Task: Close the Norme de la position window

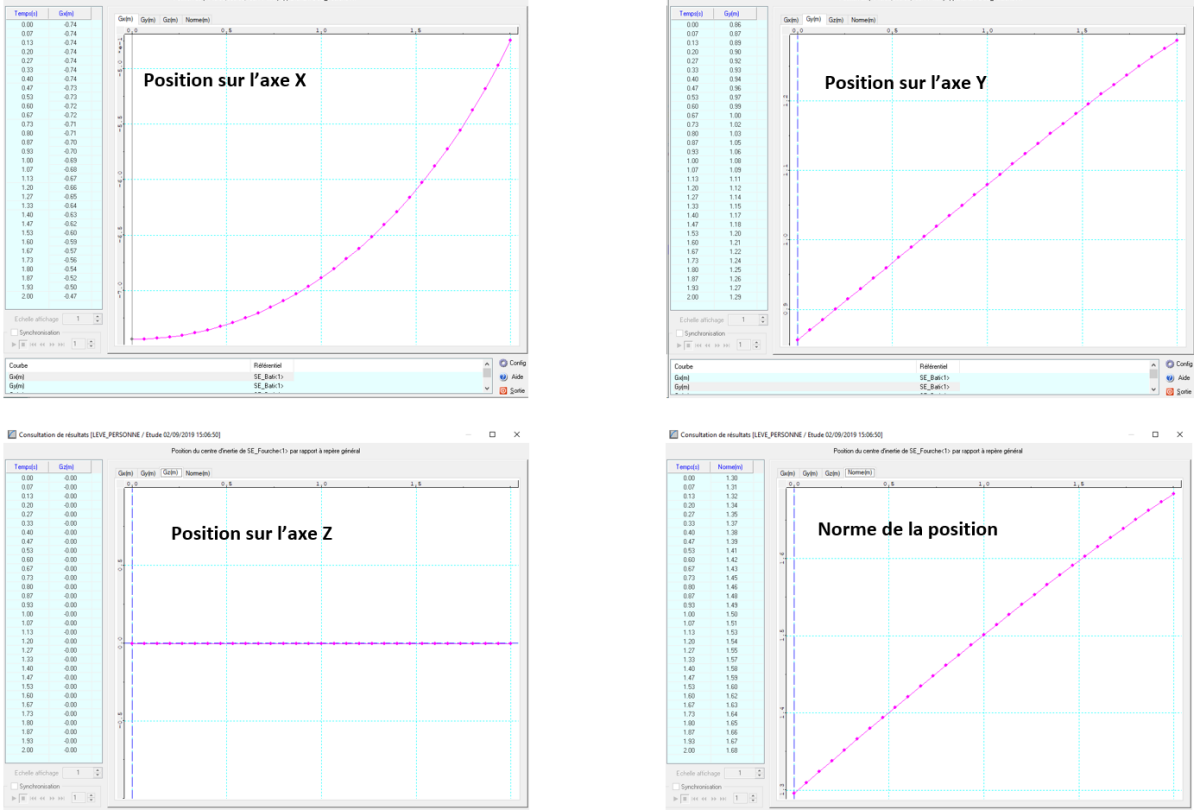Action: tap(1180, 435)
